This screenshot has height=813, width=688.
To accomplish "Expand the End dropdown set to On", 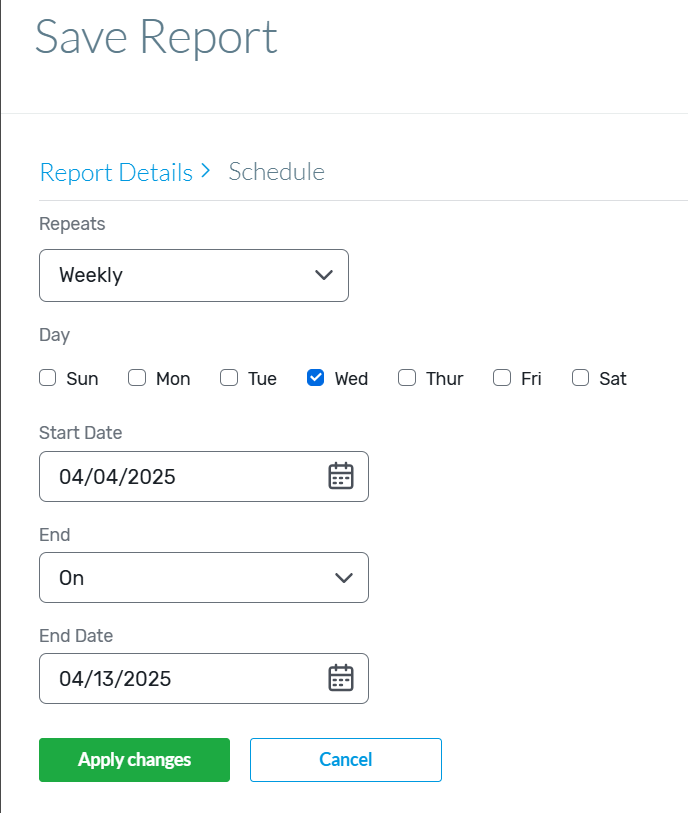I will (204, 578).
